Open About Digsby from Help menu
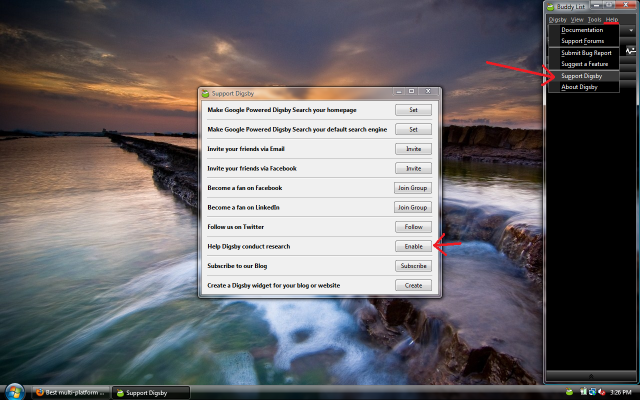640x400 pixels. [x=584, y=87]
